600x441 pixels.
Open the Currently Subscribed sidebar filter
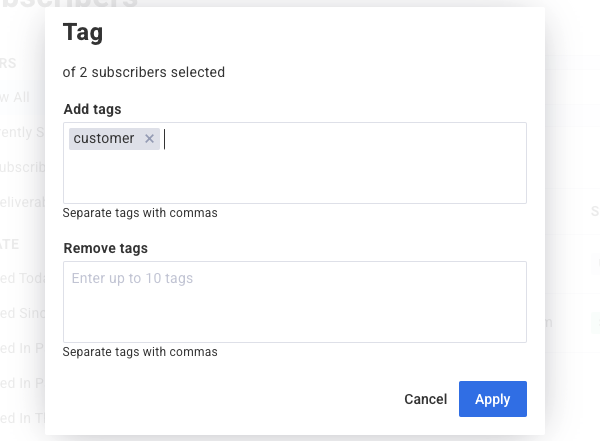22,132
